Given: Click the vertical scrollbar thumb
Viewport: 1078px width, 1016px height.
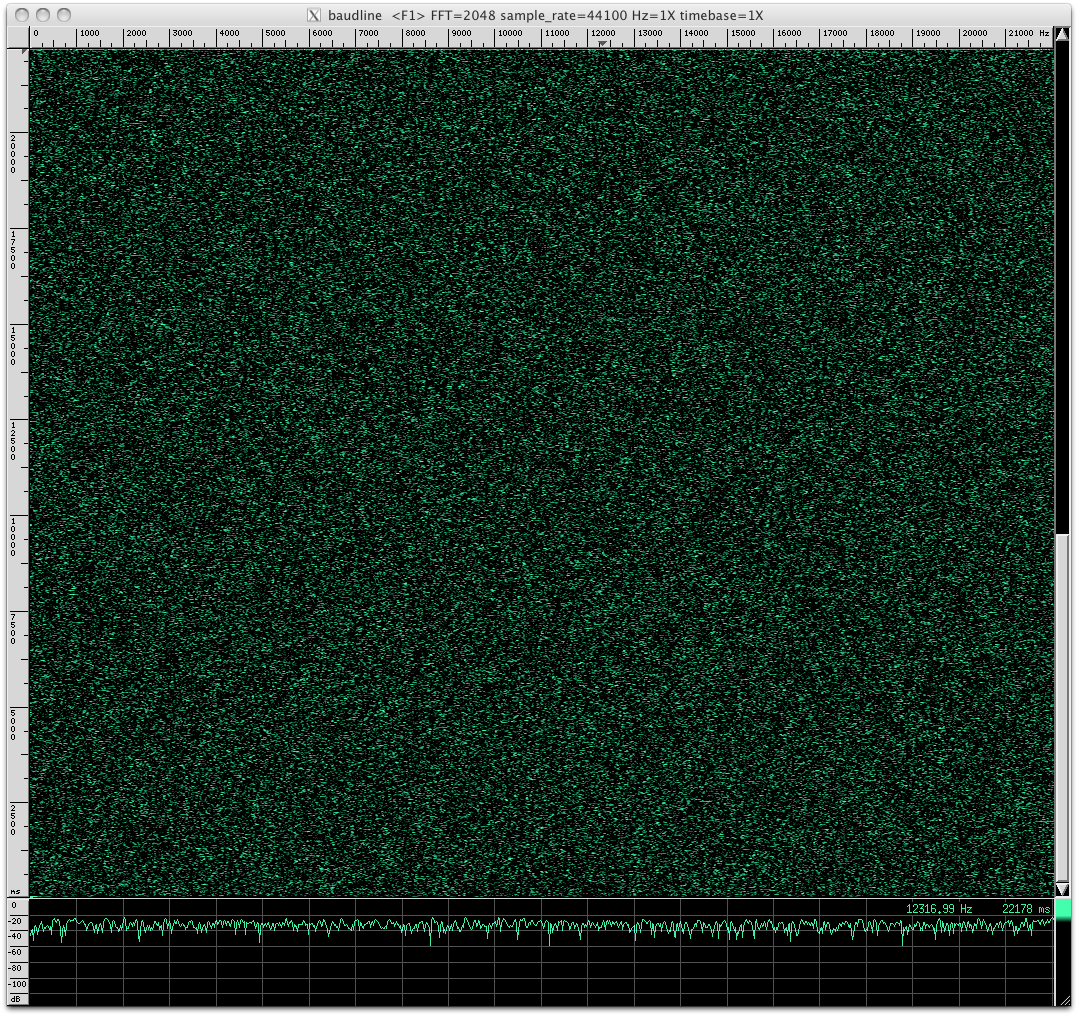Looking at the screenshot, I should (x=1063, y=707).
